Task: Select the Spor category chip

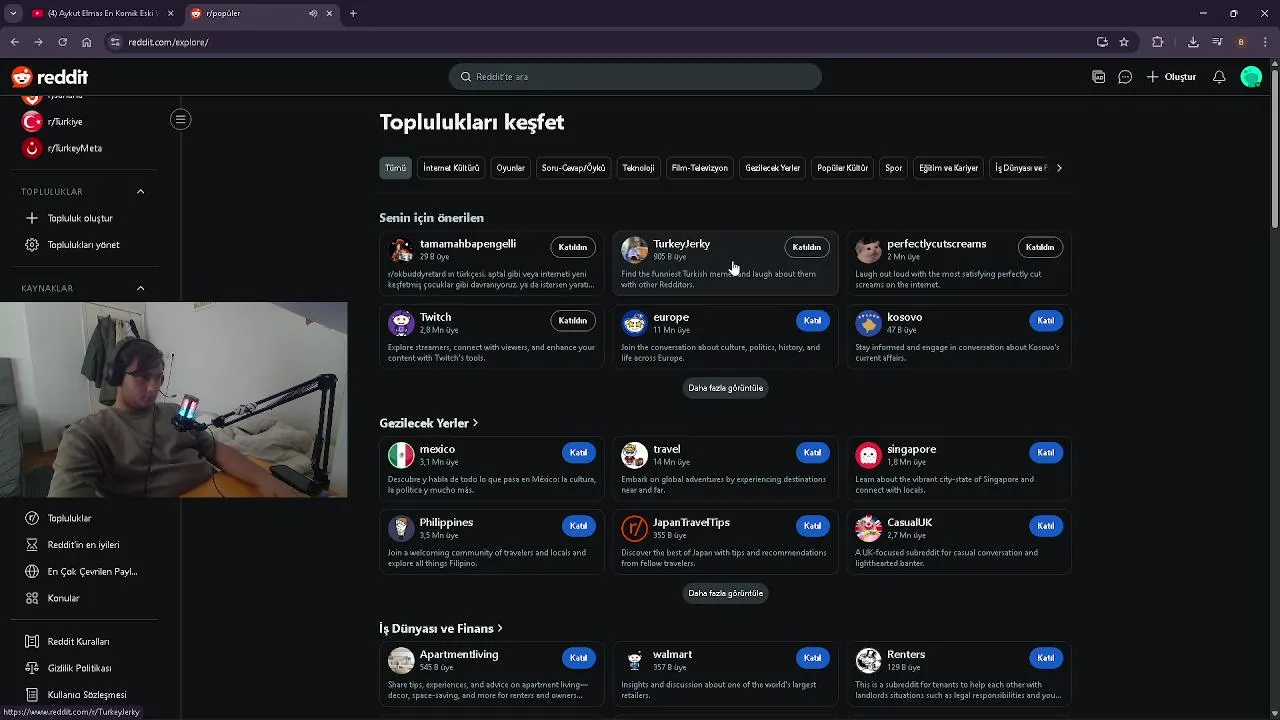Action: (893, 168)
